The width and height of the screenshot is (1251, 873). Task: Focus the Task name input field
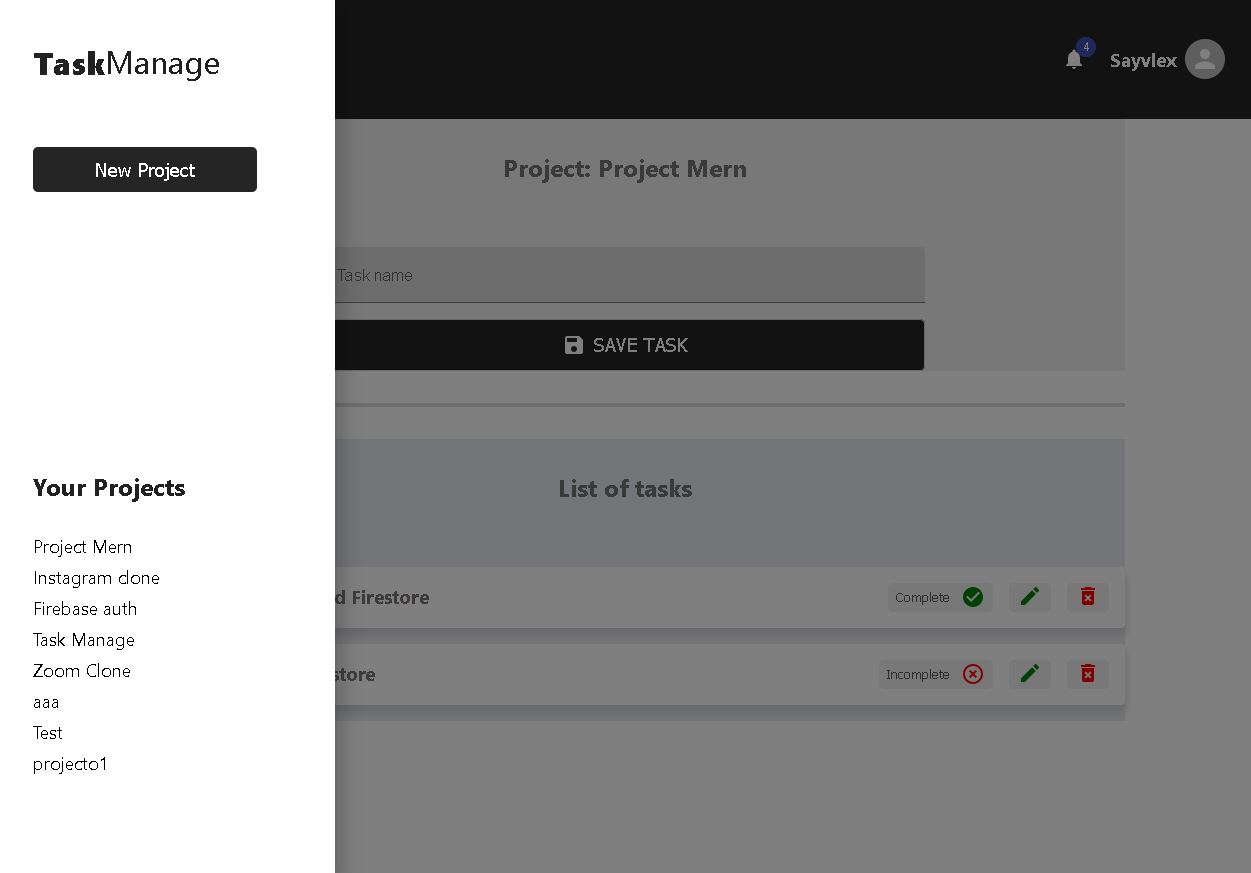click(x=629, y=275)
